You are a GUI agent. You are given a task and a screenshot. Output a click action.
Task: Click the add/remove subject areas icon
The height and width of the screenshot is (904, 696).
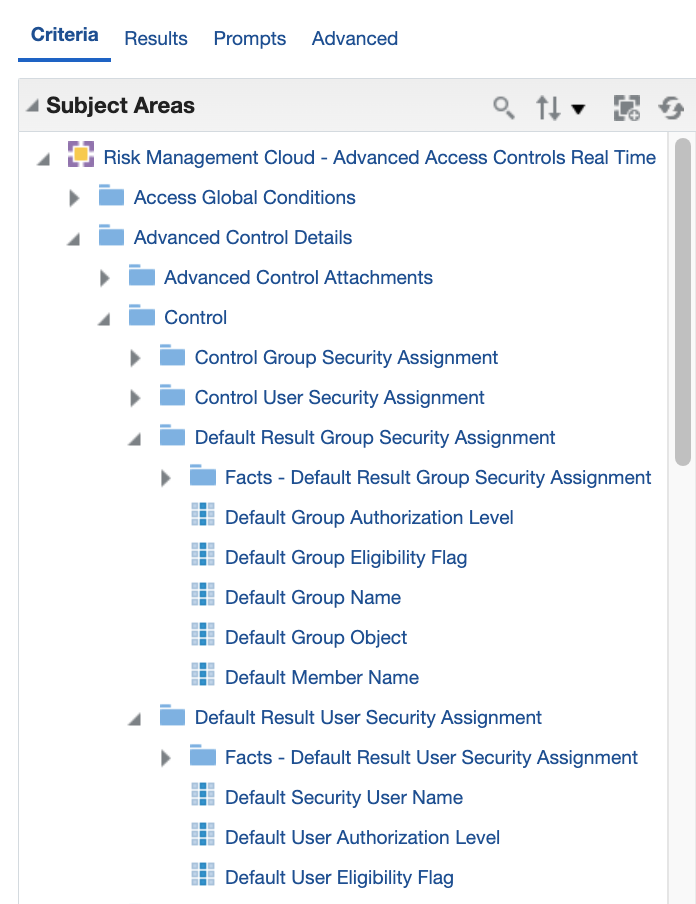[627, 108]
